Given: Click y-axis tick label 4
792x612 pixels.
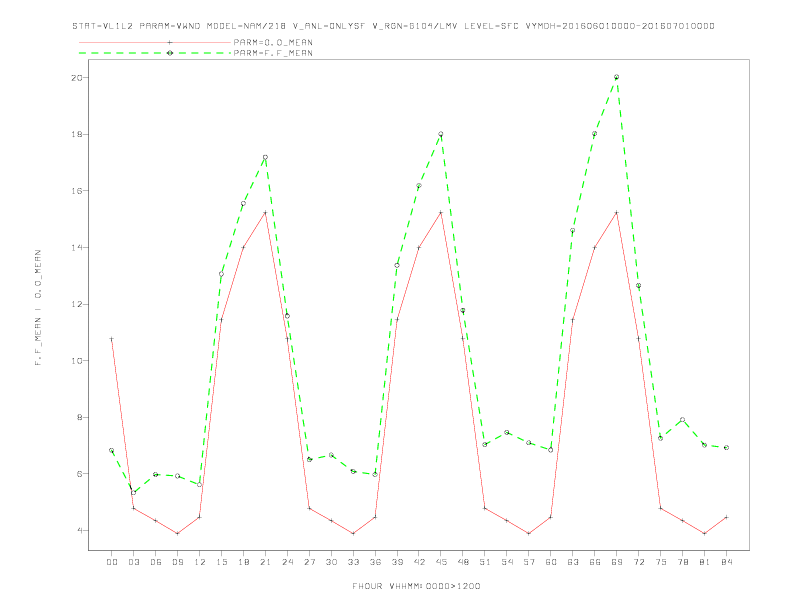Looking at the screenshot, I should (80, 530).
